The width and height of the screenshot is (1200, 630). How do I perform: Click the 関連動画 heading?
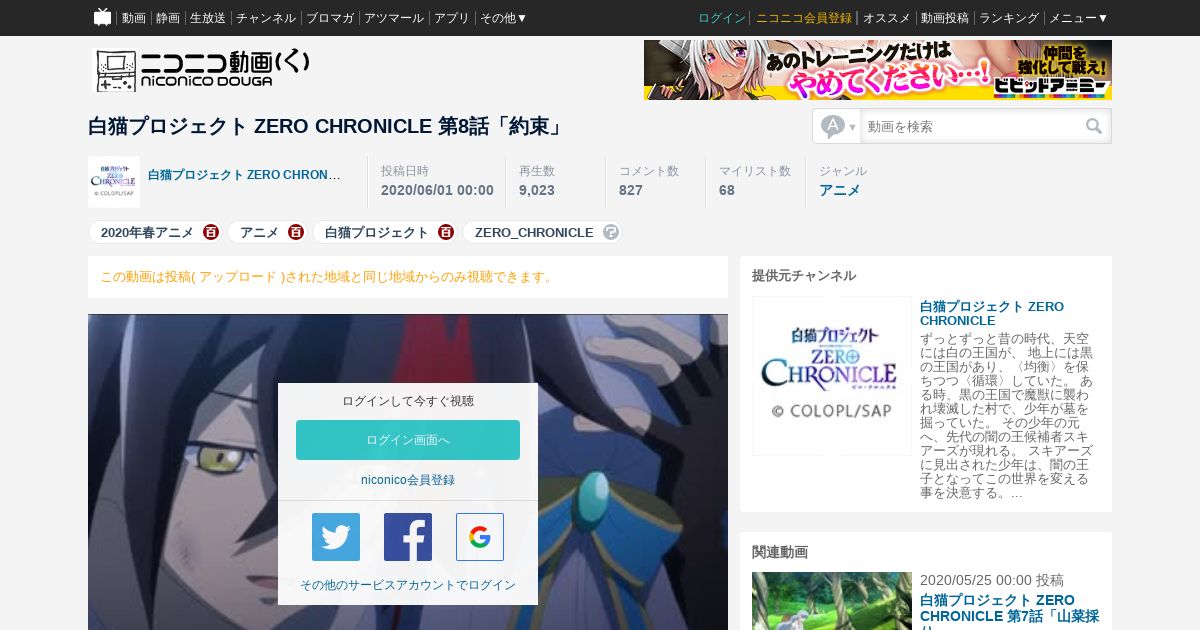point(780,552)
